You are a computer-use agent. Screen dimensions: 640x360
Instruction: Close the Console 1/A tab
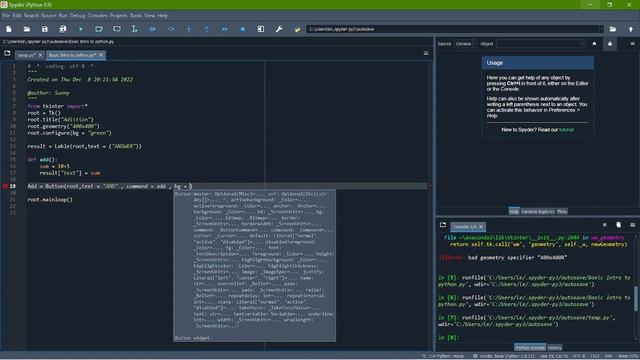coord(481,227)
